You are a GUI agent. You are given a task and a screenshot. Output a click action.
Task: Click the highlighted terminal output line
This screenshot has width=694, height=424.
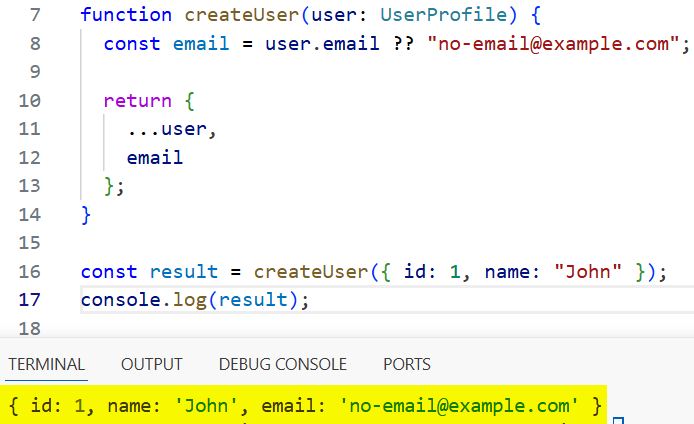[x=303, y=405]
